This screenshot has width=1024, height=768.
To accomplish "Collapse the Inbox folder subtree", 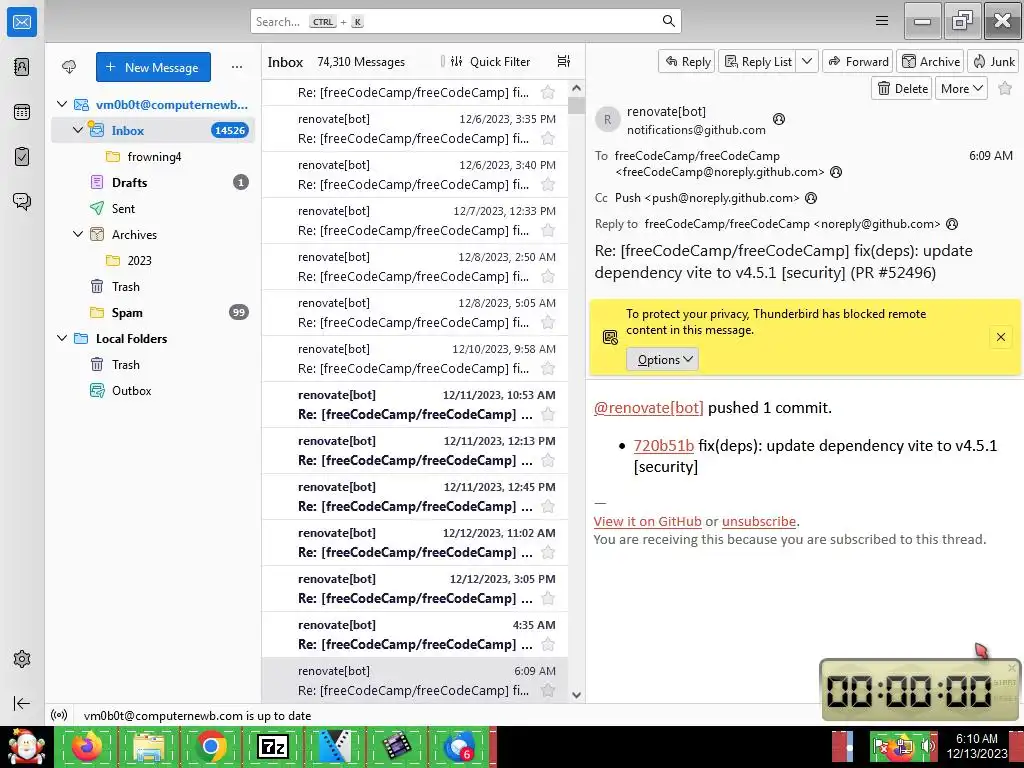I will [78, 130].
